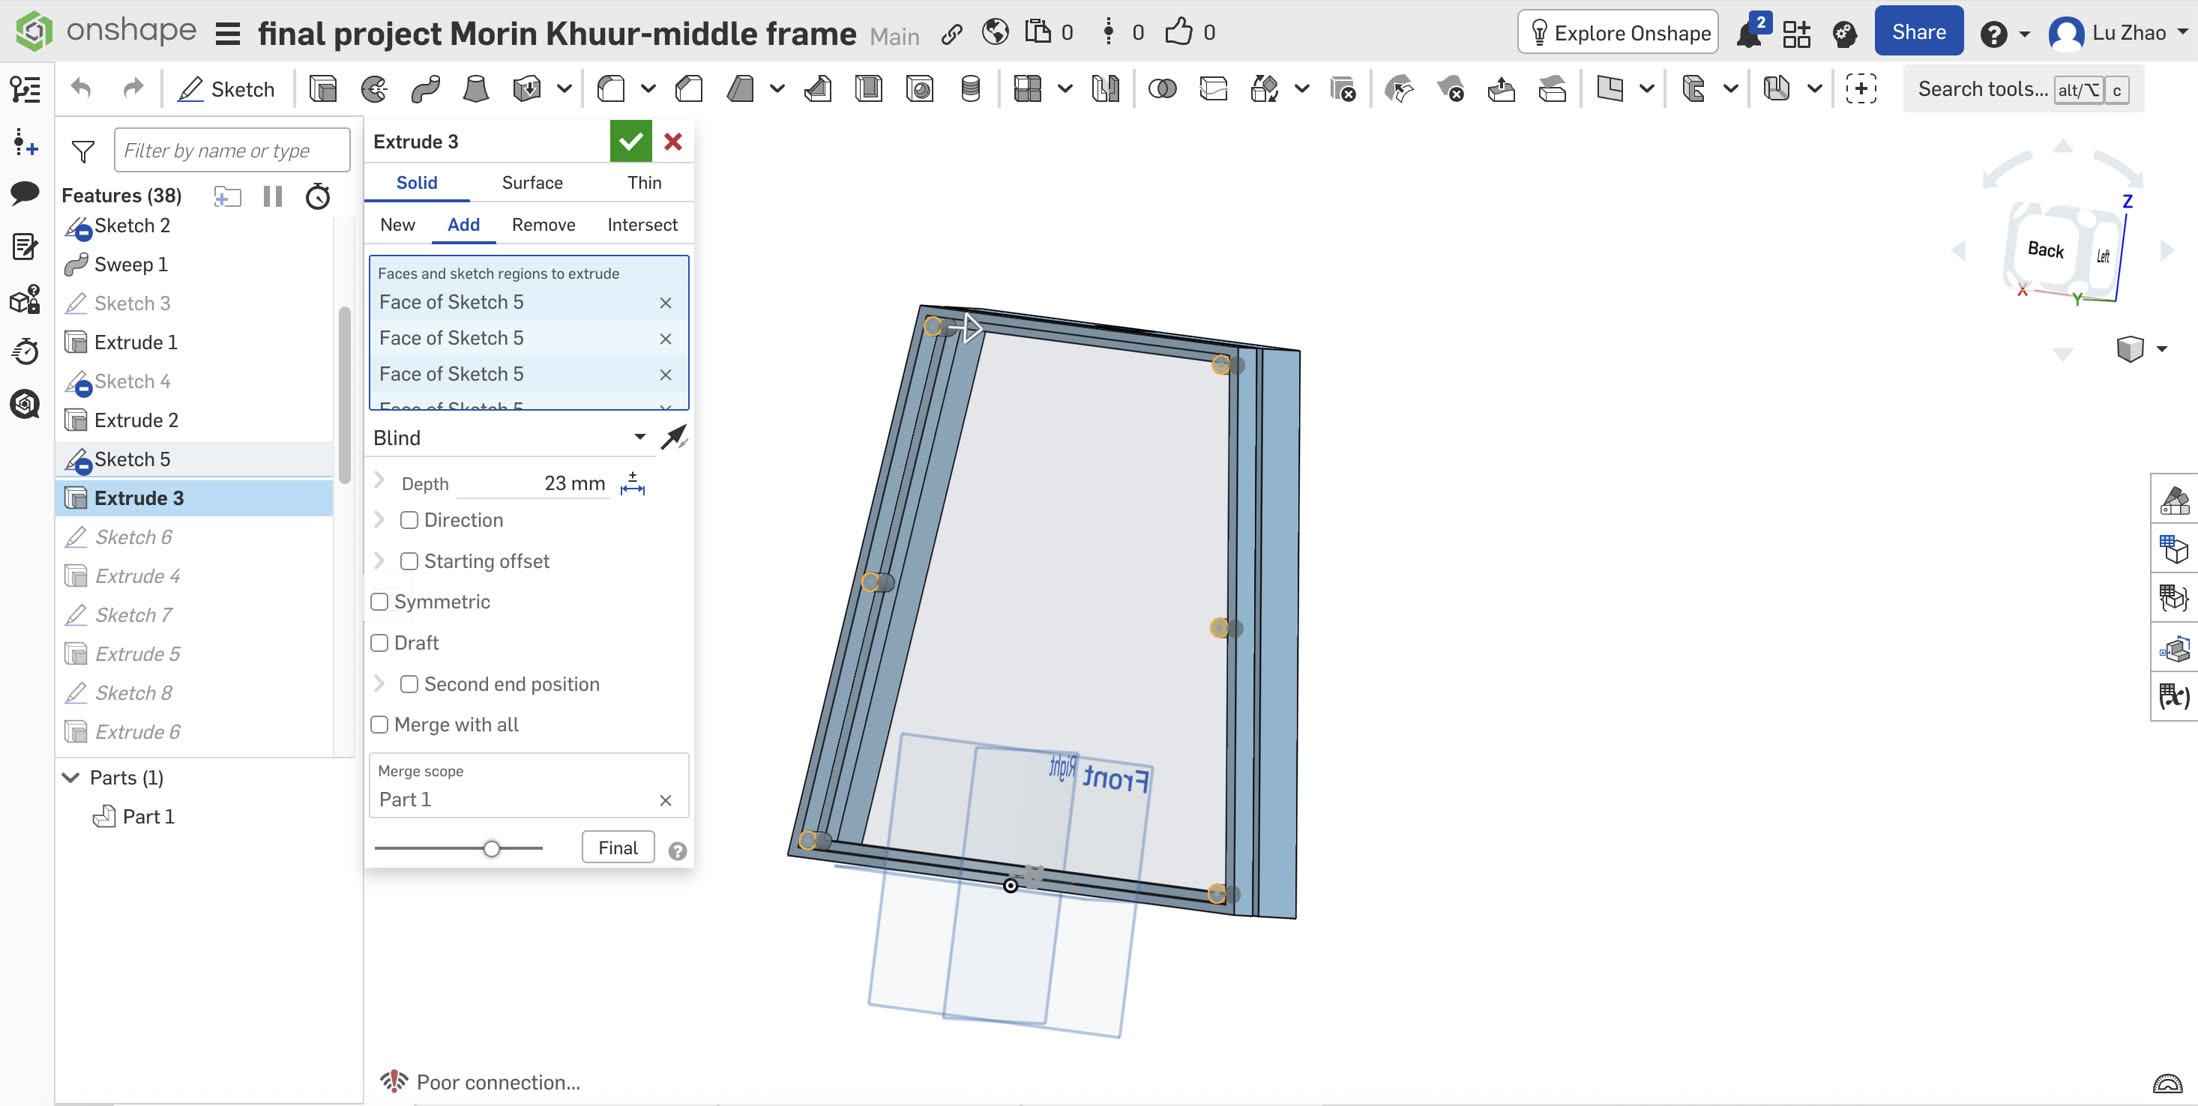The height and width of the screenshot is (1106, 2198).
Task: Expand the Depth parameter row
Action: coord(379,481)
